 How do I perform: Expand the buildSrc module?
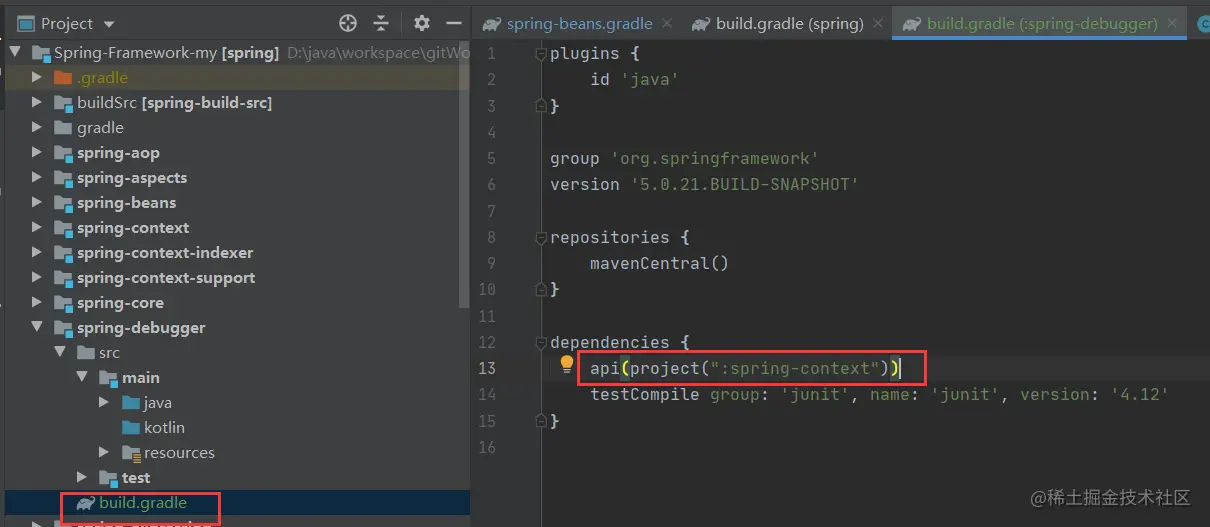pos(37,102)
